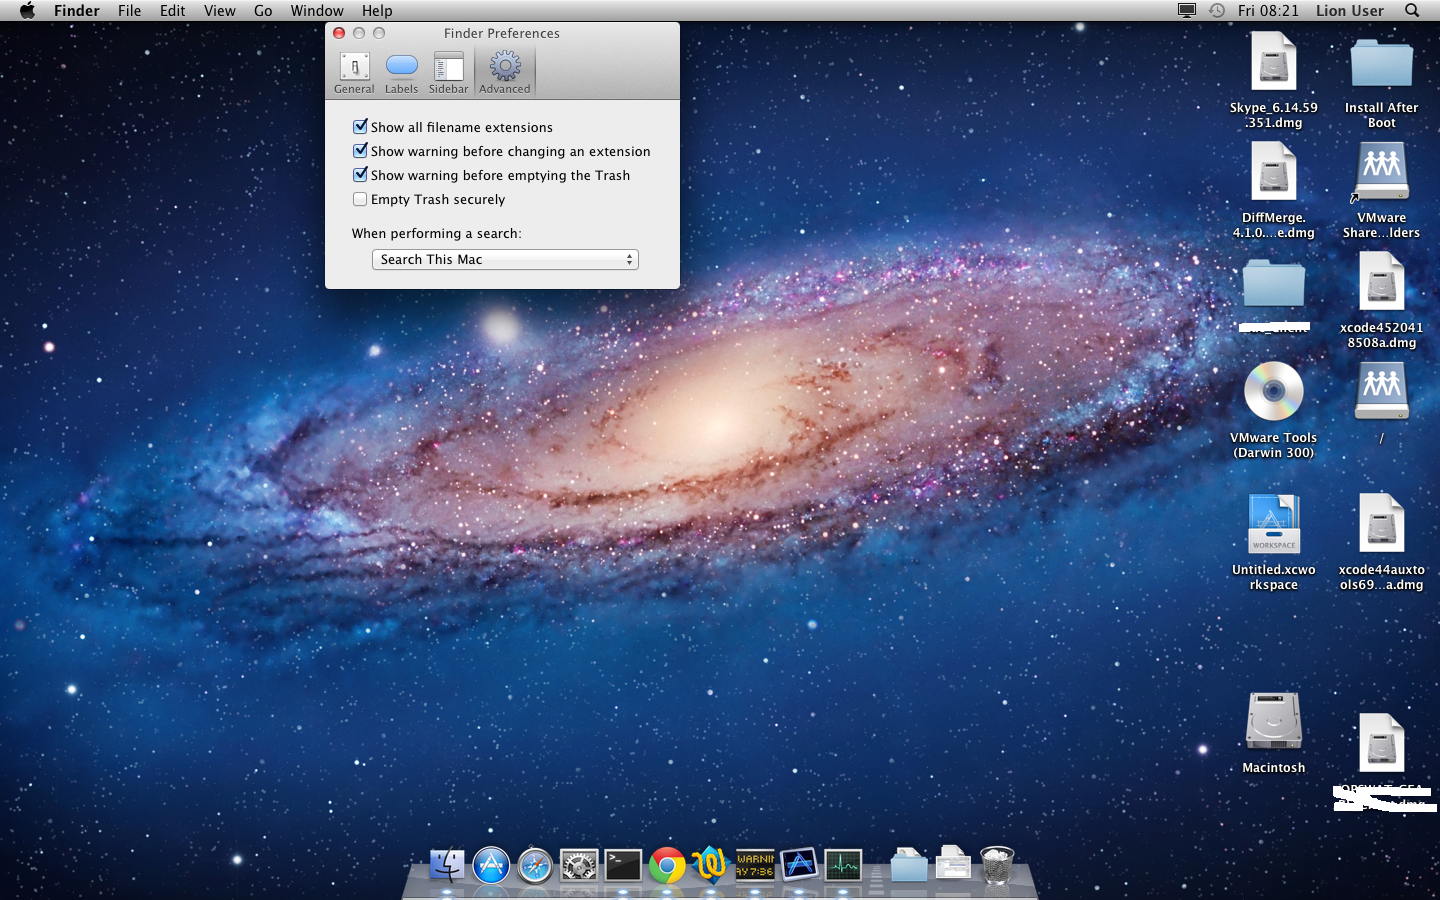Screen dimensions: 1440x900
Task: Select the Untitled.xcworkspace file
Action: (1274, 524)
